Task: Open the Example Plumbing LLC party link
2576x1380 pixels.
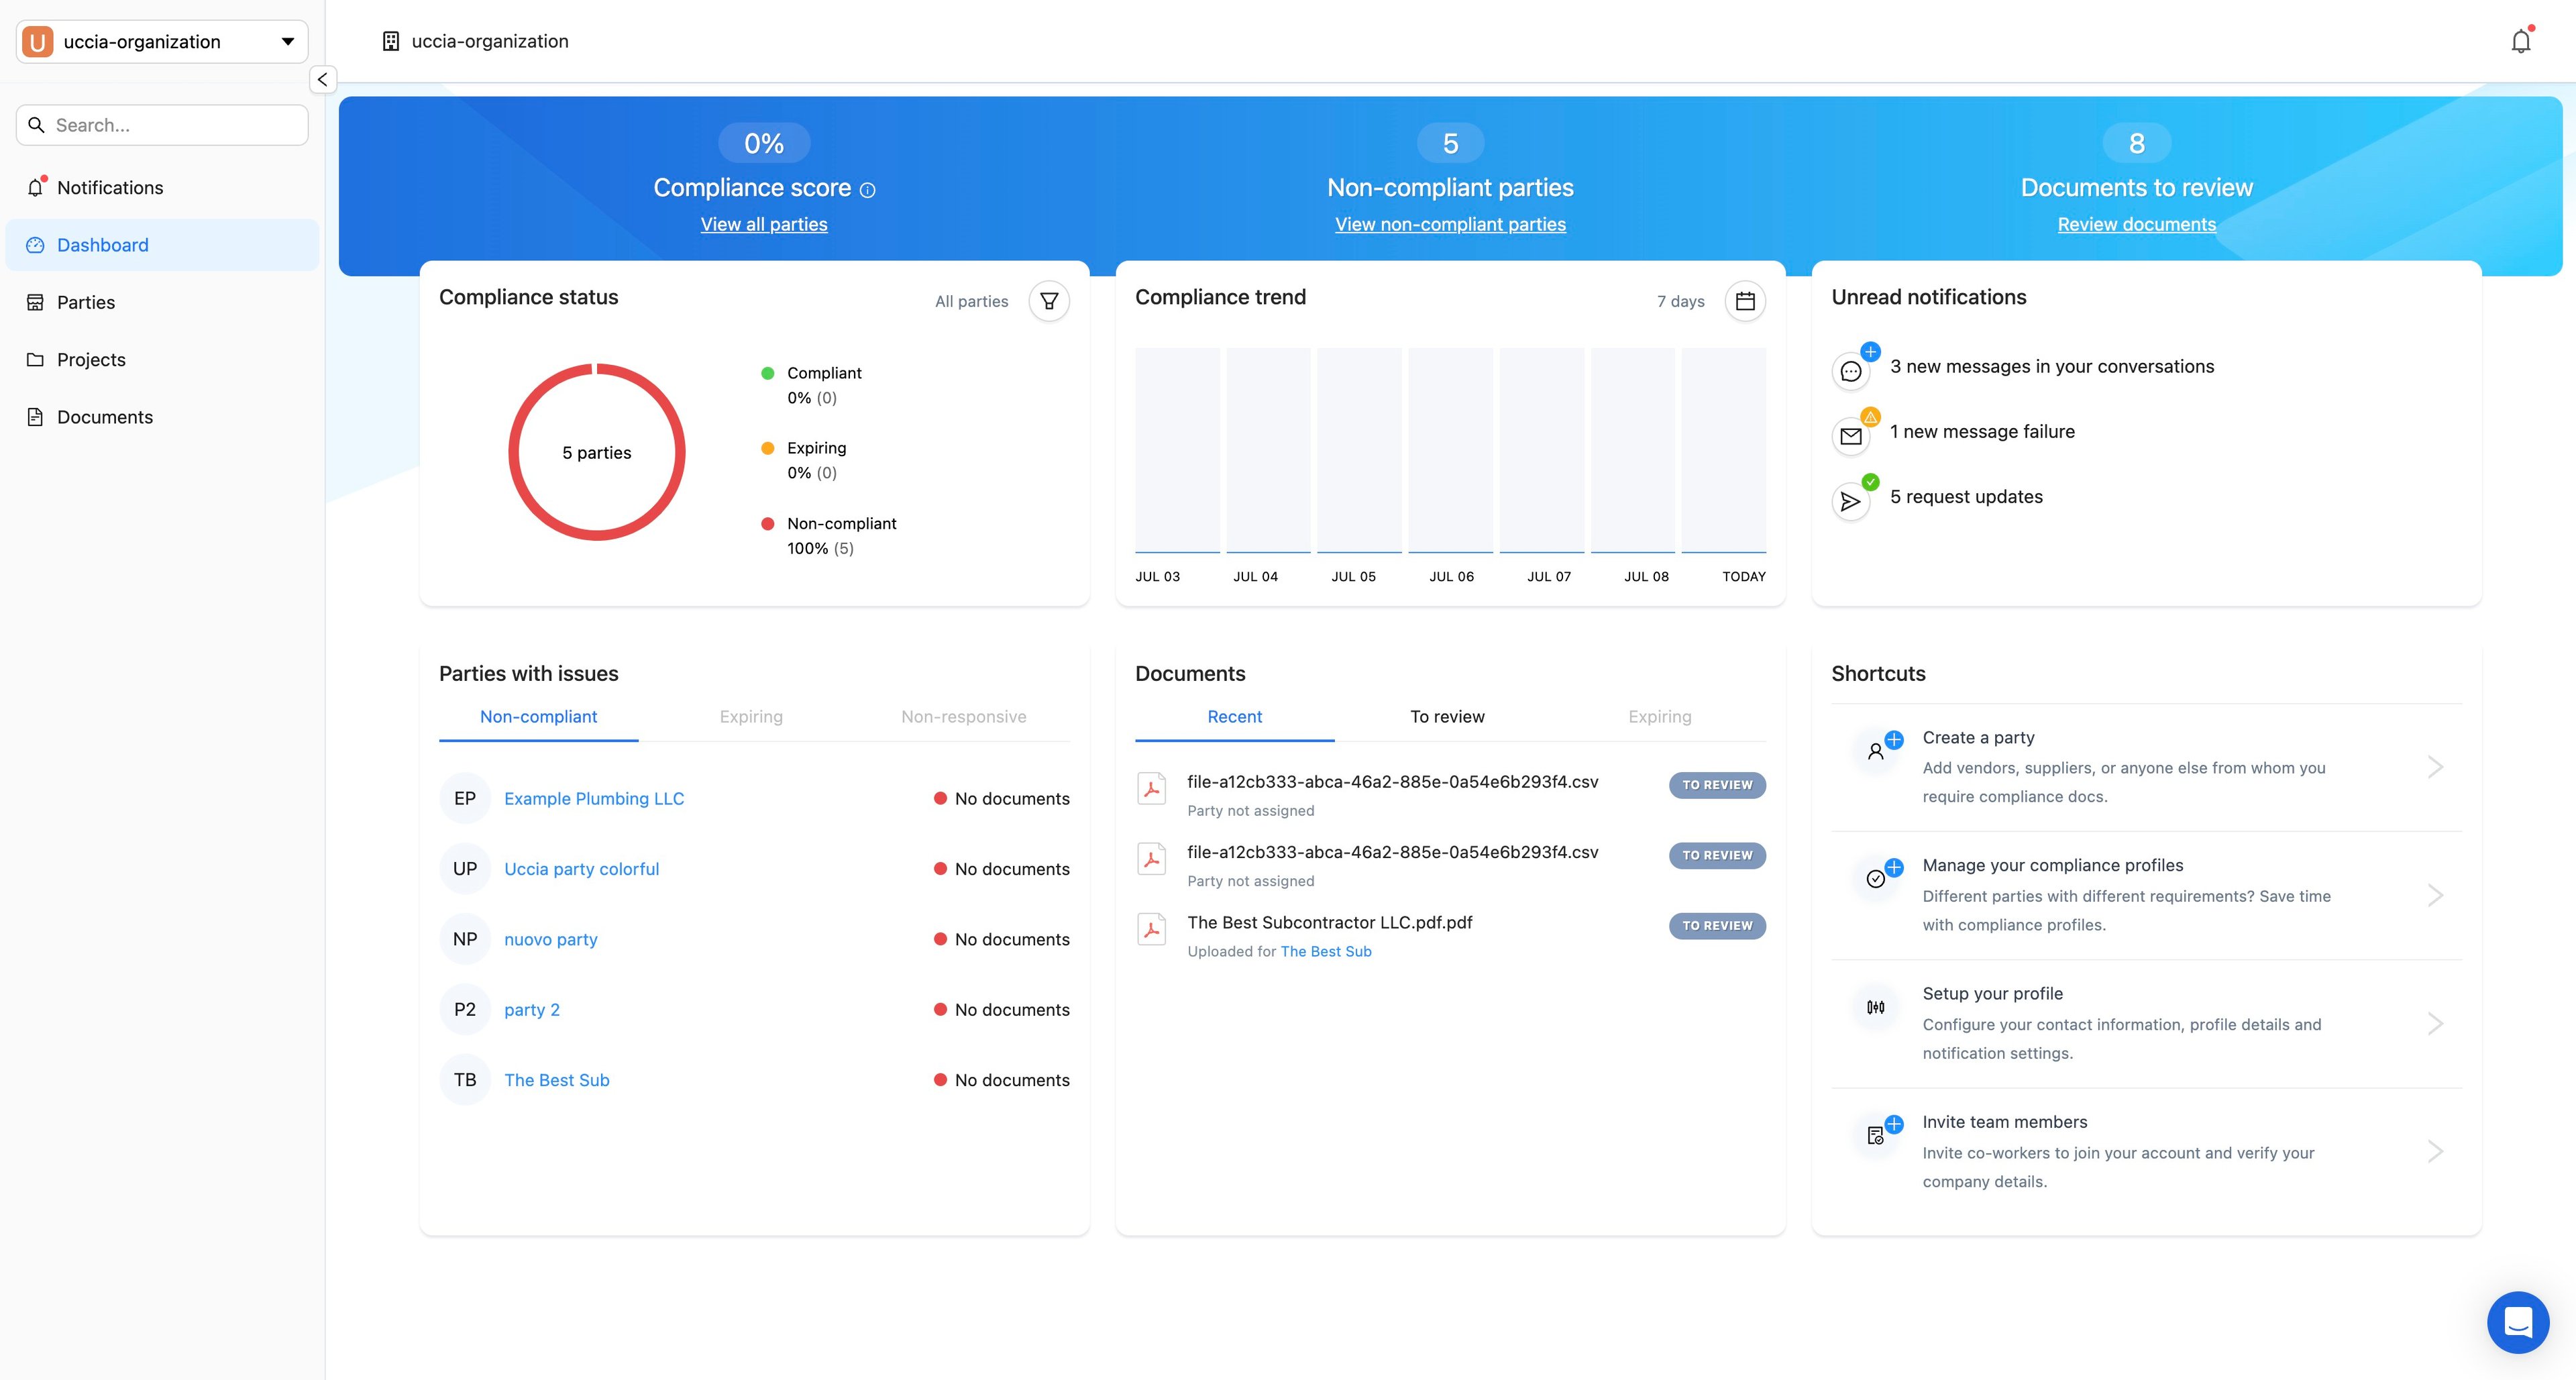Action: [594, 799]
